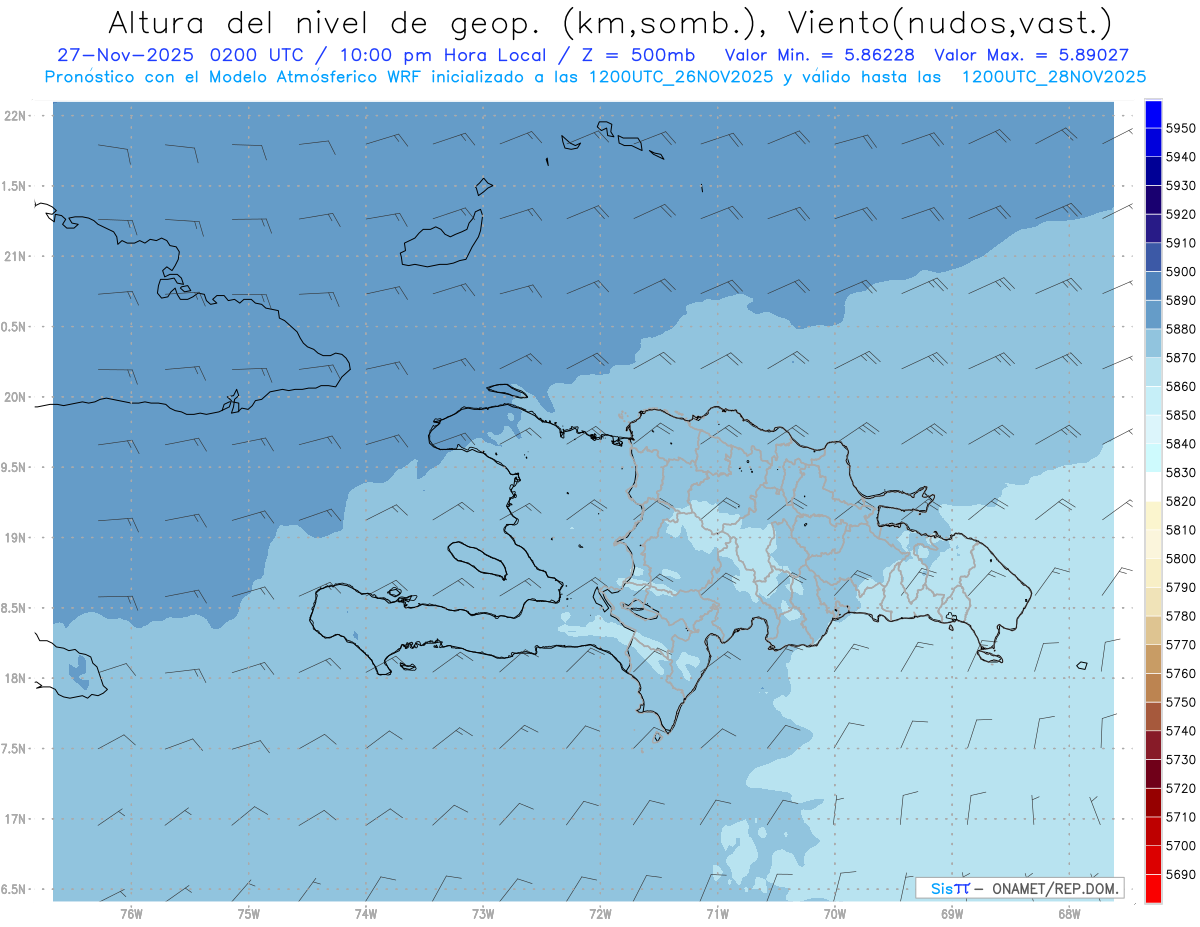Click the '22N' latitude label
The height and width of the screenshot is (927, 1200).
[14, 116]
